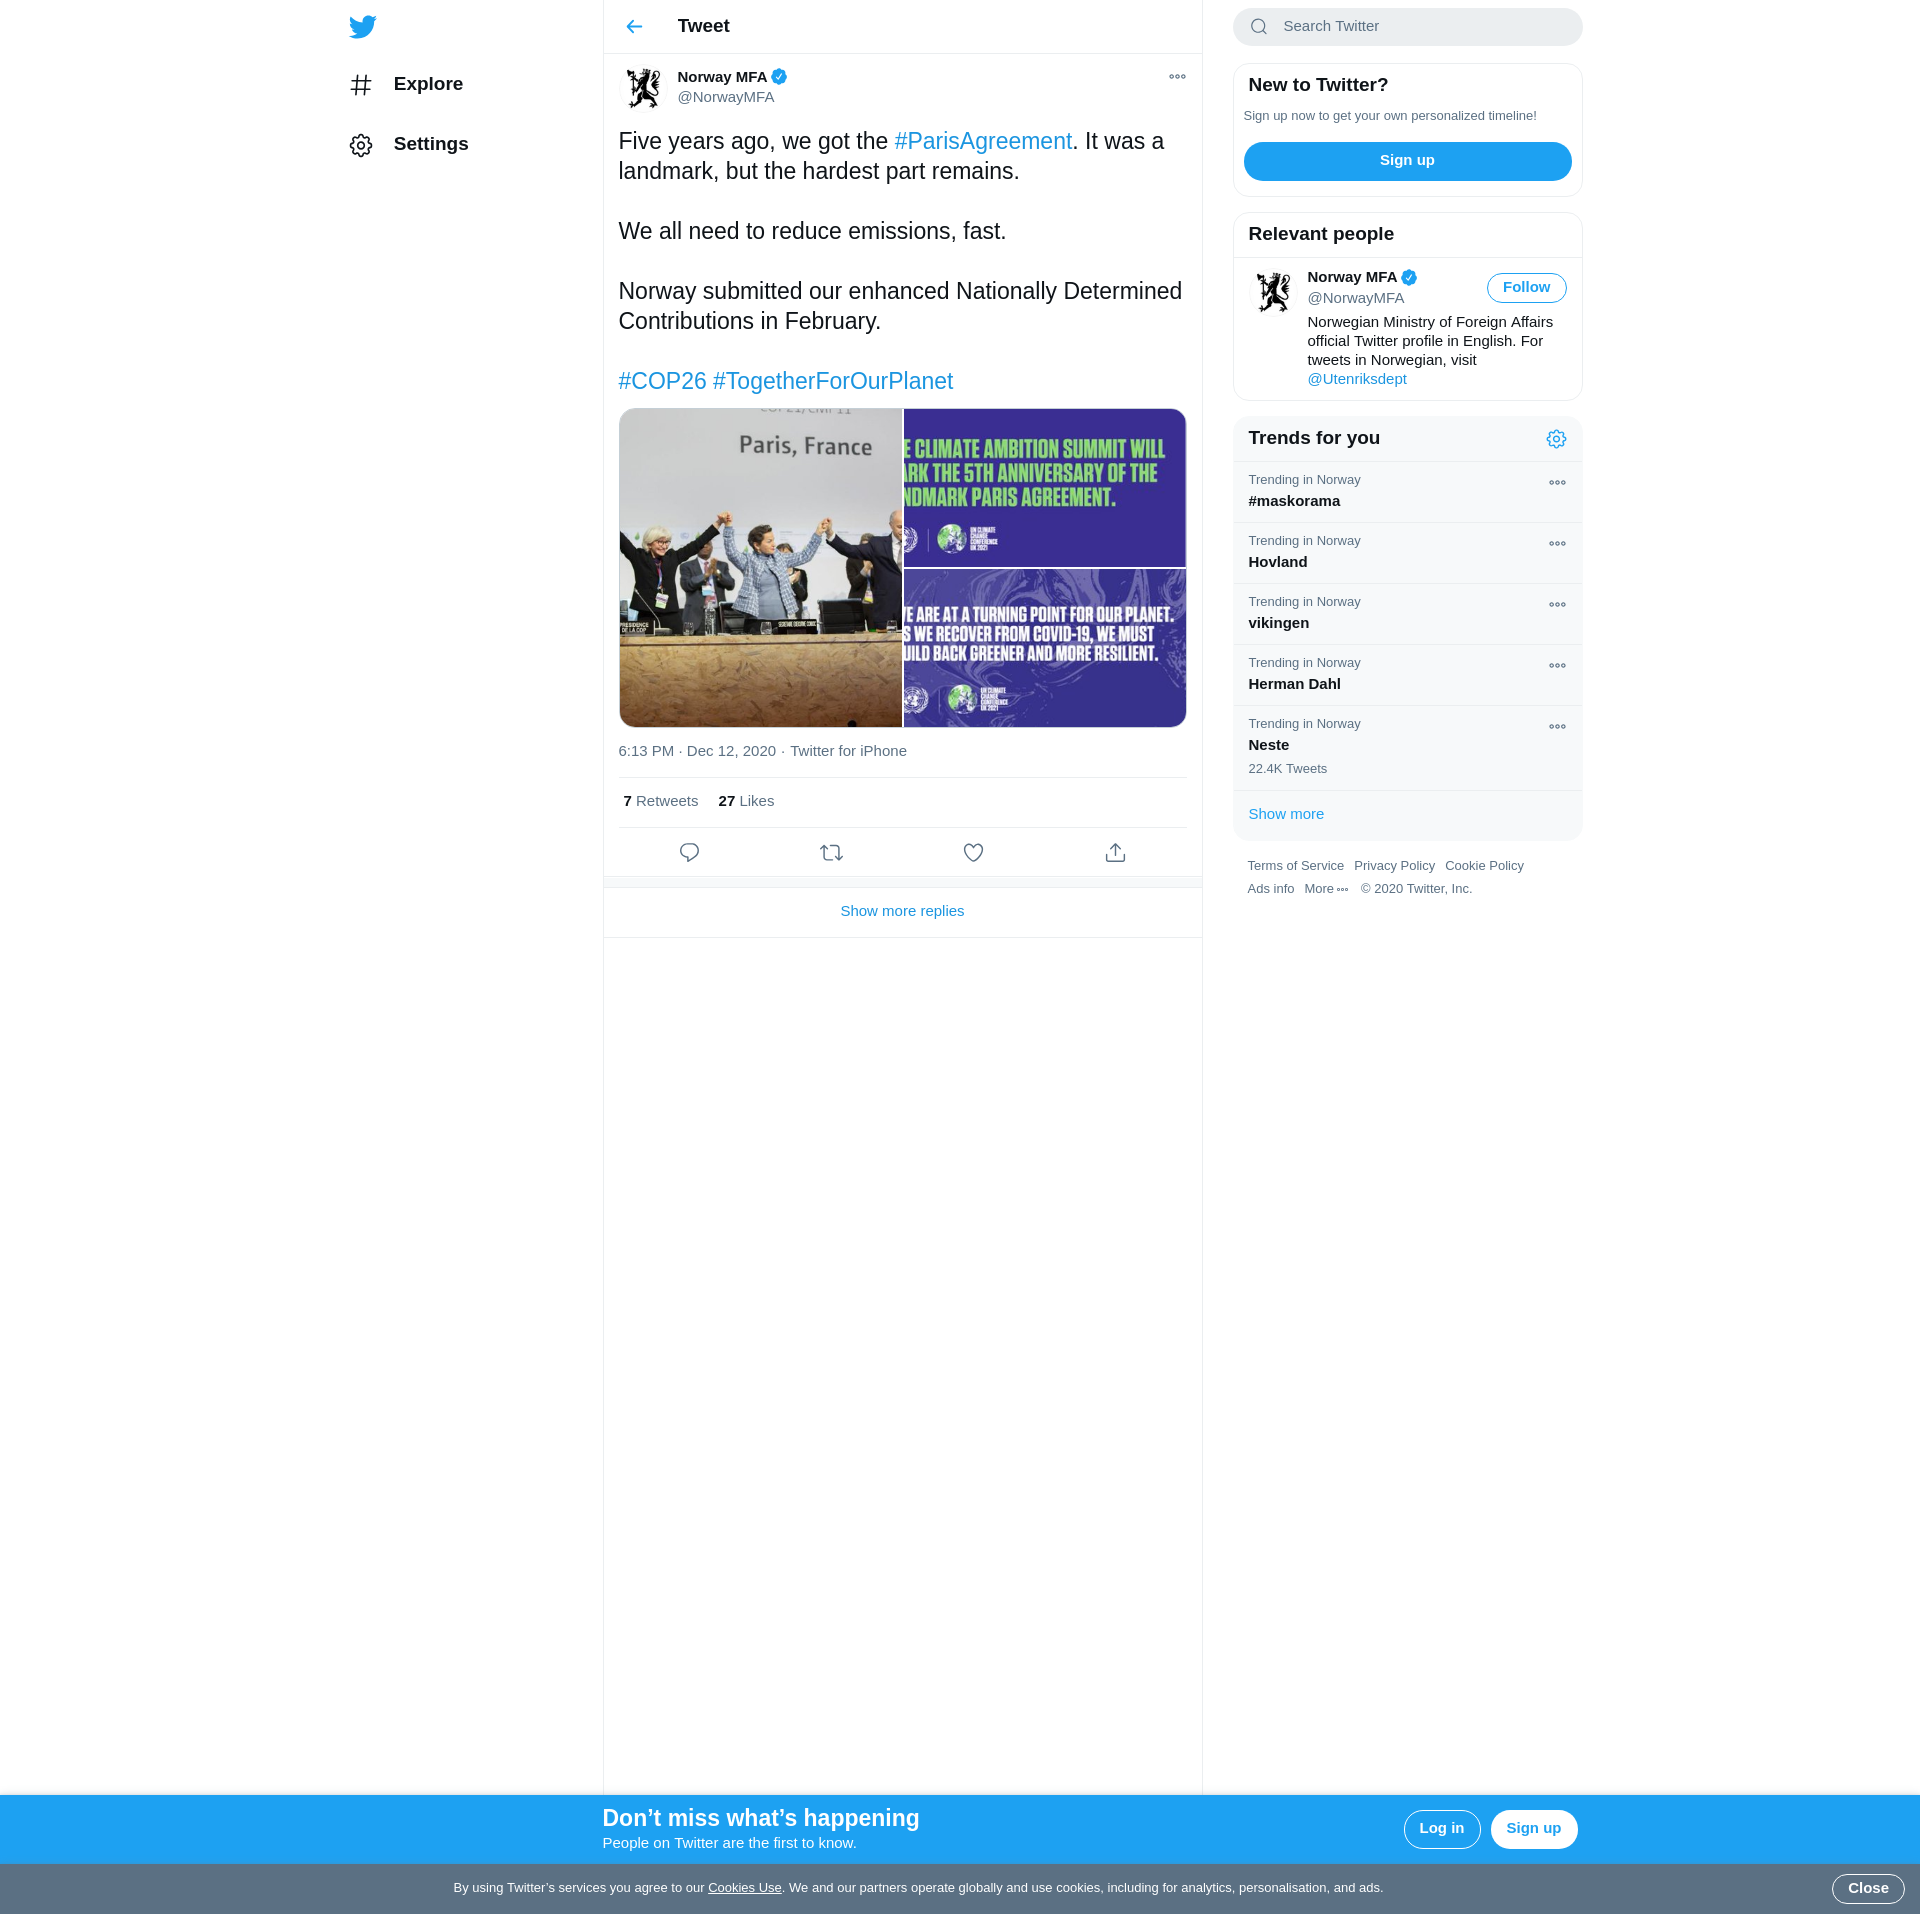Open the Explore menu item
The height and width of the screenshot is (1914, 1920).
(427, 84)
